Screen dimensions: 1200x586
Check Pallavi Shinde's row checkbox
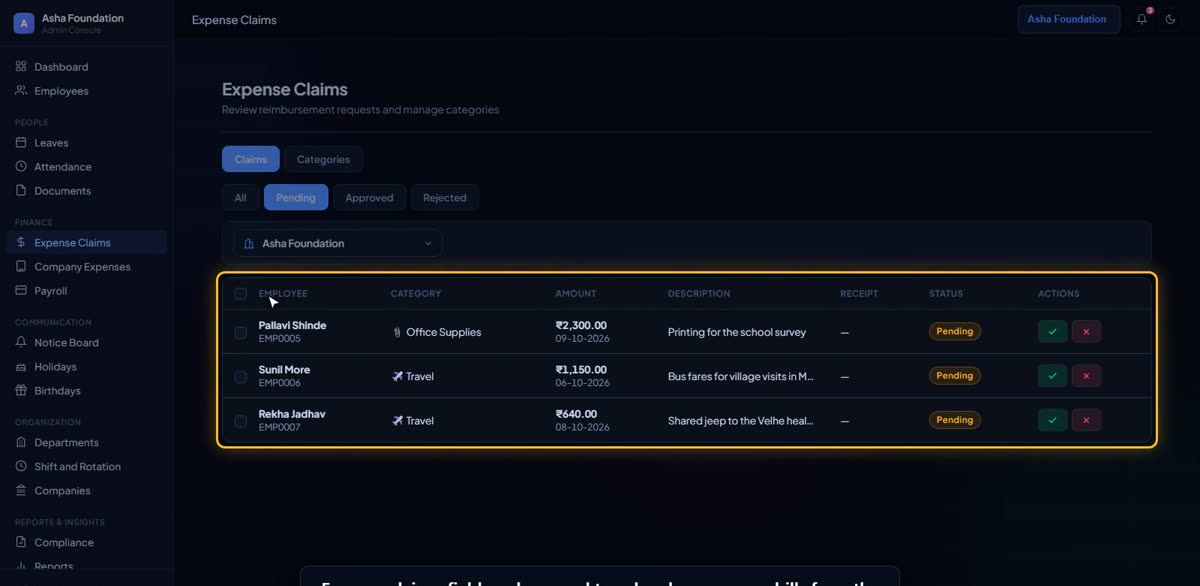[240, 332]
